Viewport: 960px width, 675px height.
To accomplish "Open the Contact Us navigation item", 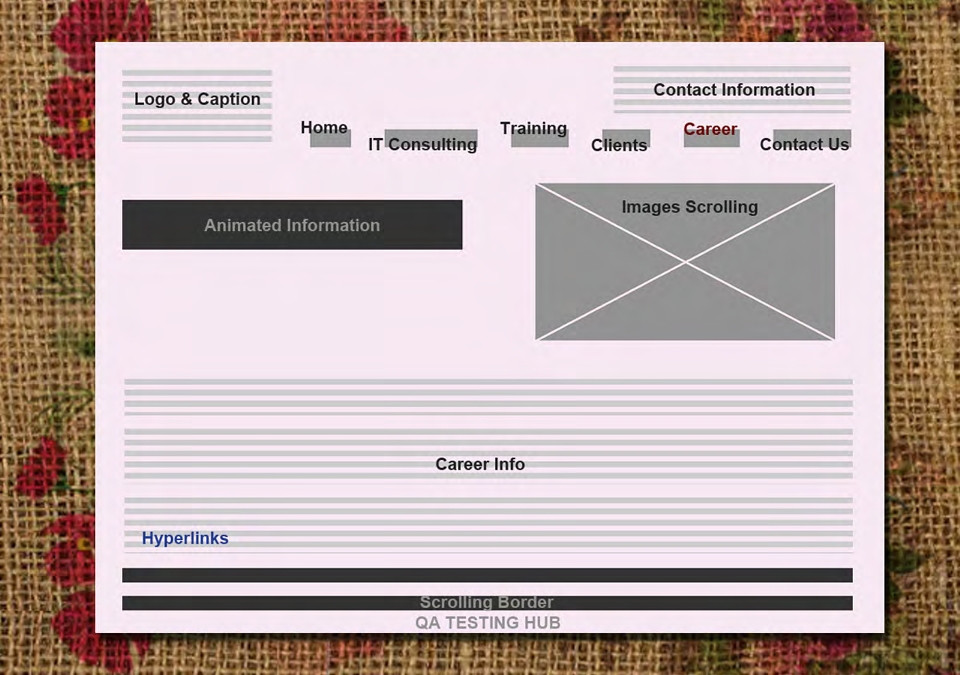I will [804, 145].
